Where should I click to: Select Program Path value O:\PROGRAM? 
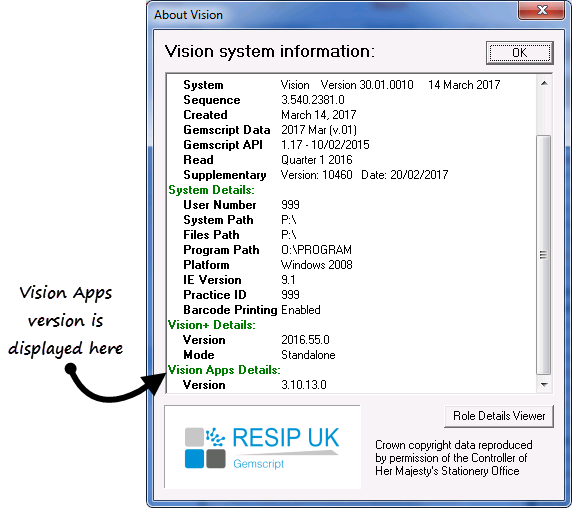316,250
